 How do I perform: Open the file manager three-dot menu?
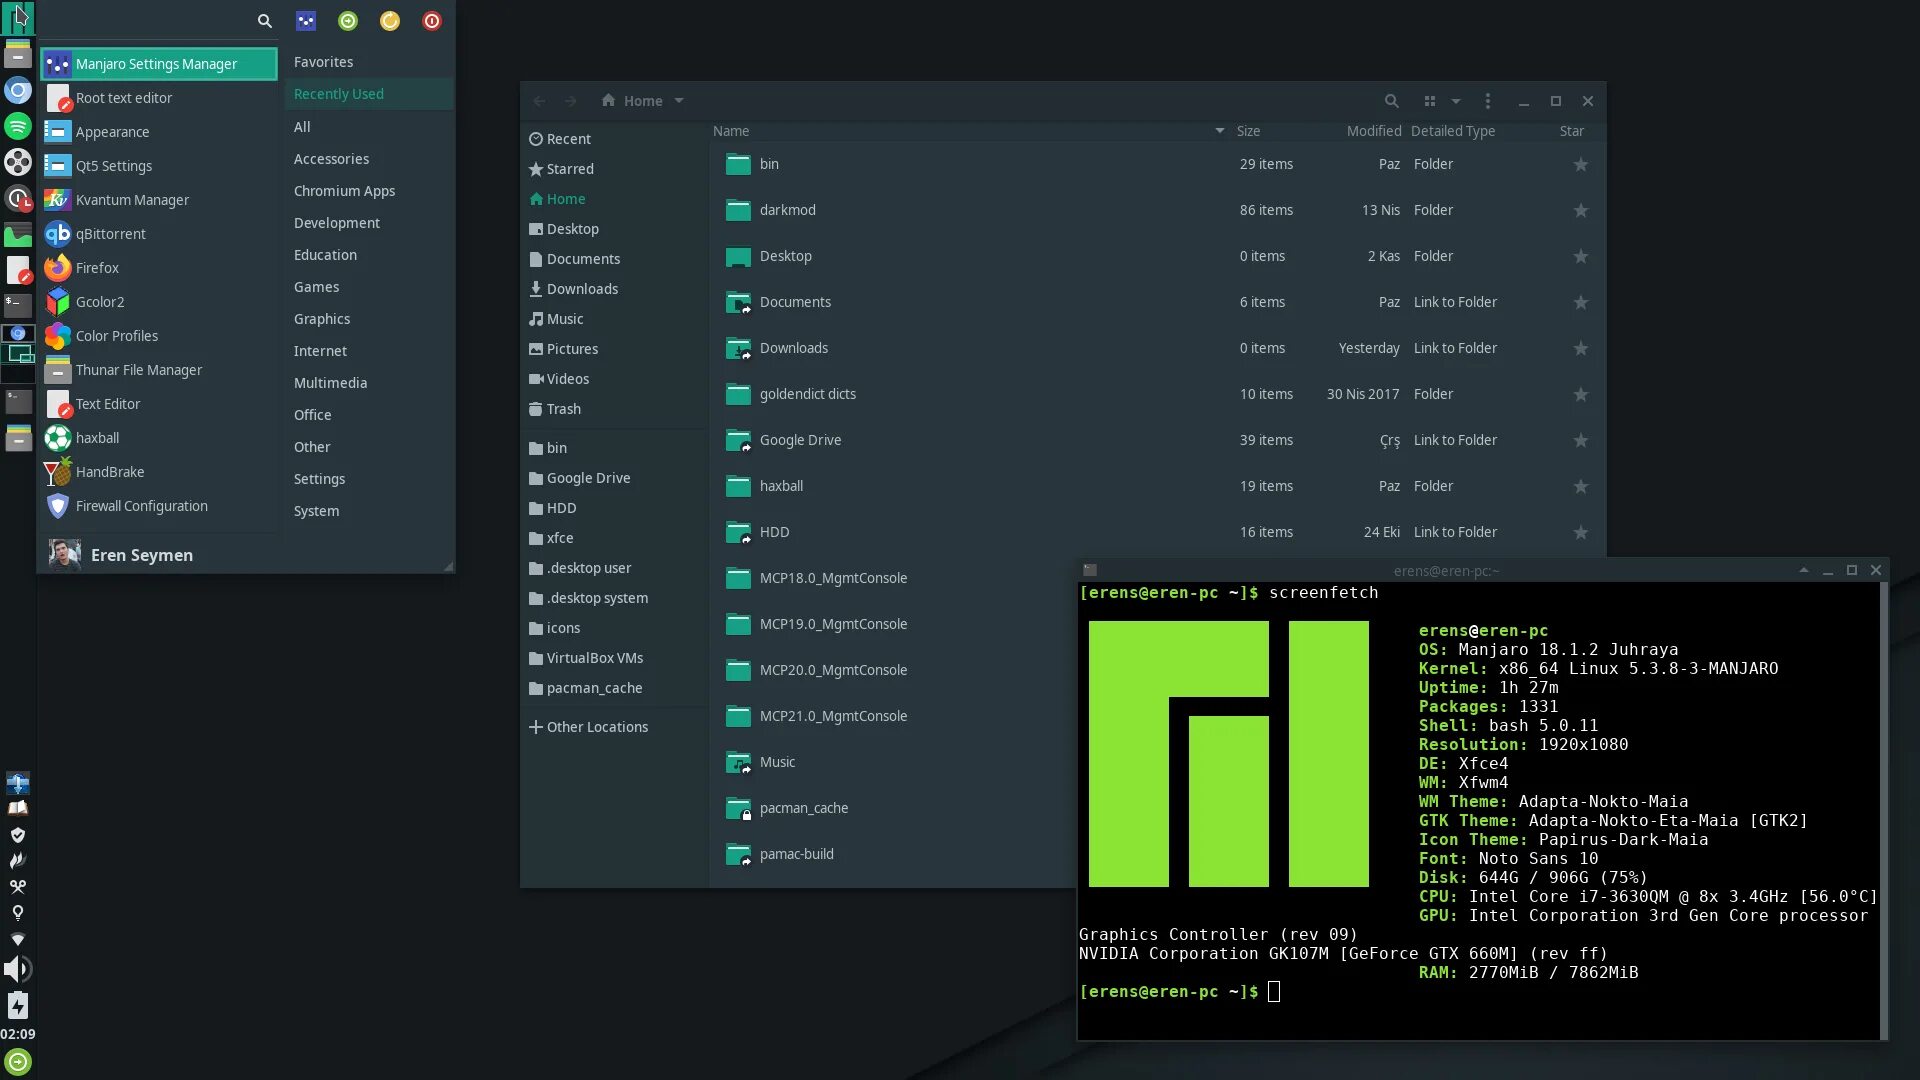(x=1488, y=101)
